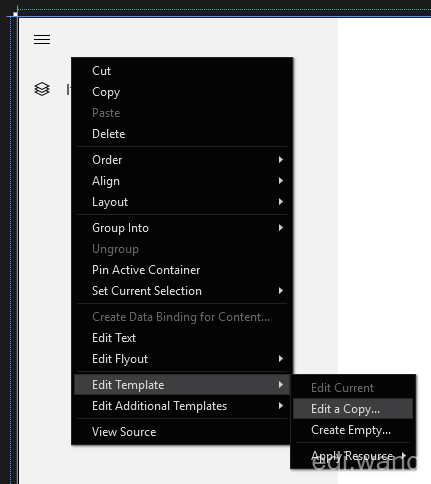The height and width of the screenshot is (484, 431).
Task: Expand the Apply Resource submenu
Action: pos(353,455)
